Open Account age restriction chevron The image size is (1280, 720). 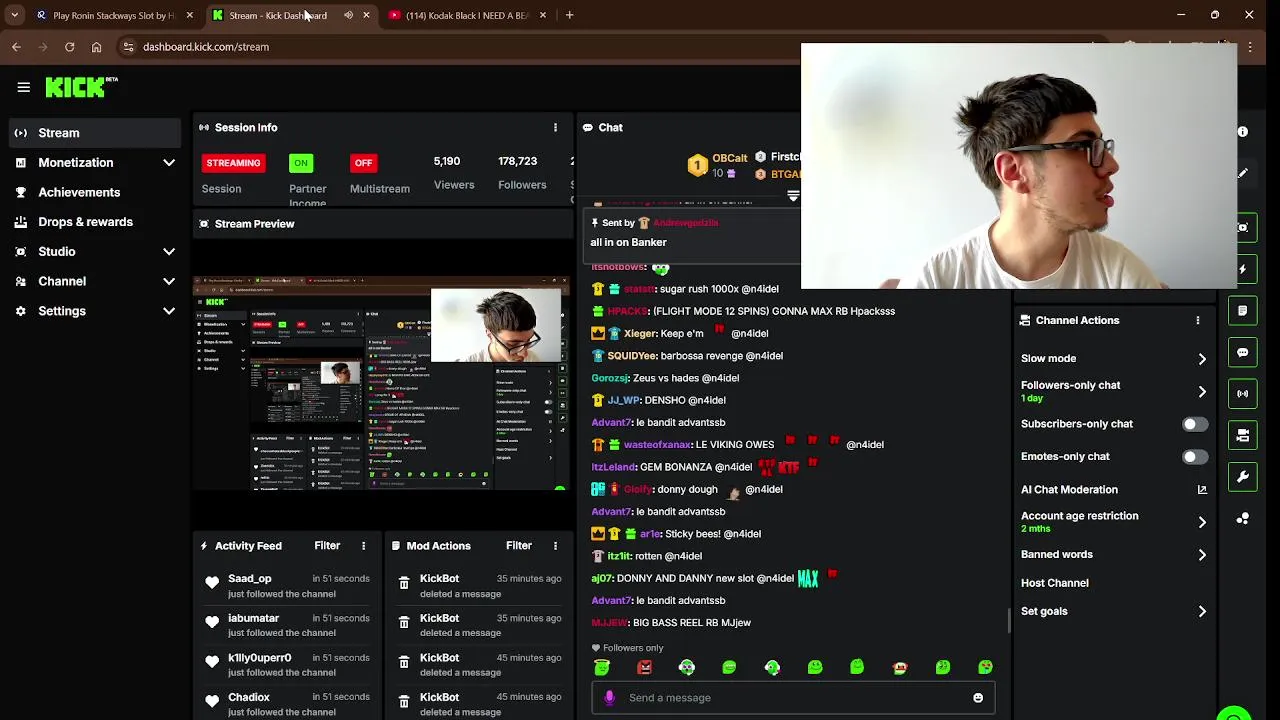pyautogui.click(x=1202, y=522)
